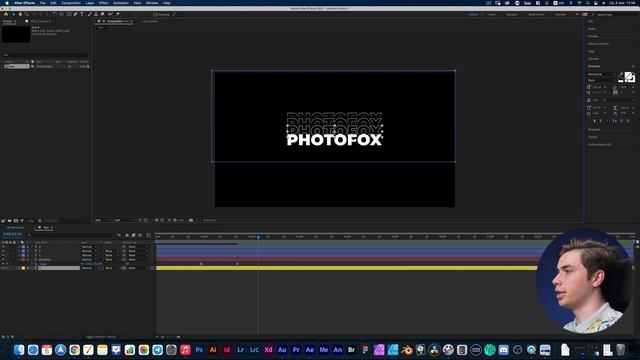The image size is (640, 360).
Task: Toggle visibility eye of the red-bar text layer
Action: (x=3, y=260)
